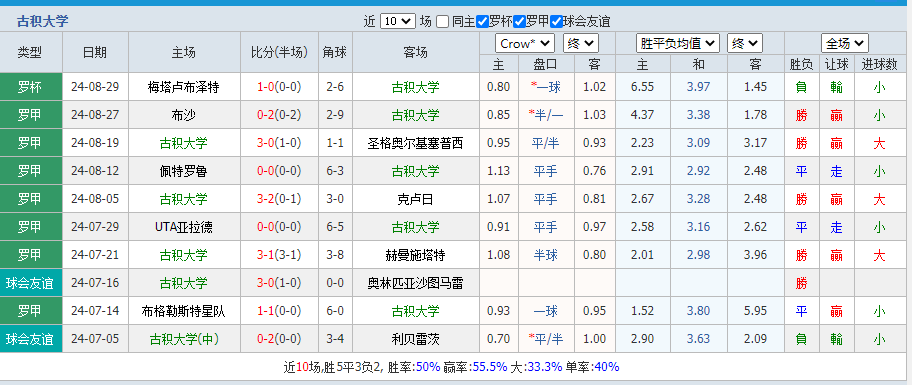
Task: Click 赢率:55.5% in summary line
Action: (x=476, y=367)
